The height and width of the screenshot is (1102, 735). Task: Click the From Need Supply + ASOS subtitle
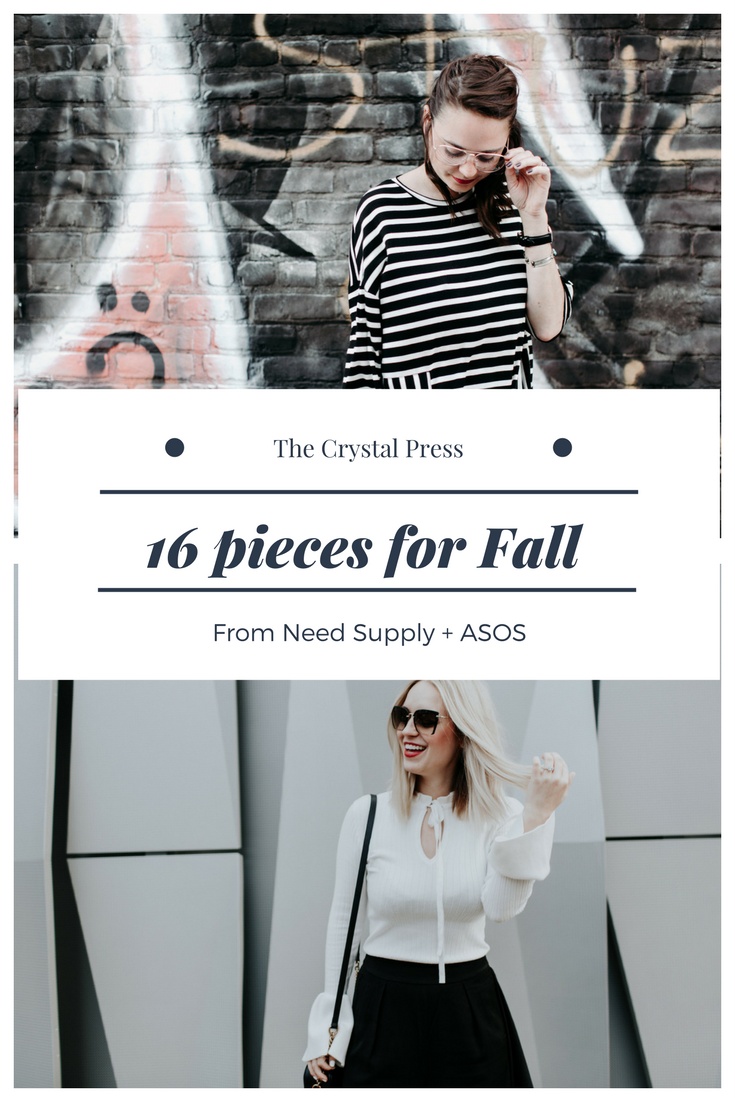pos(369,633)
